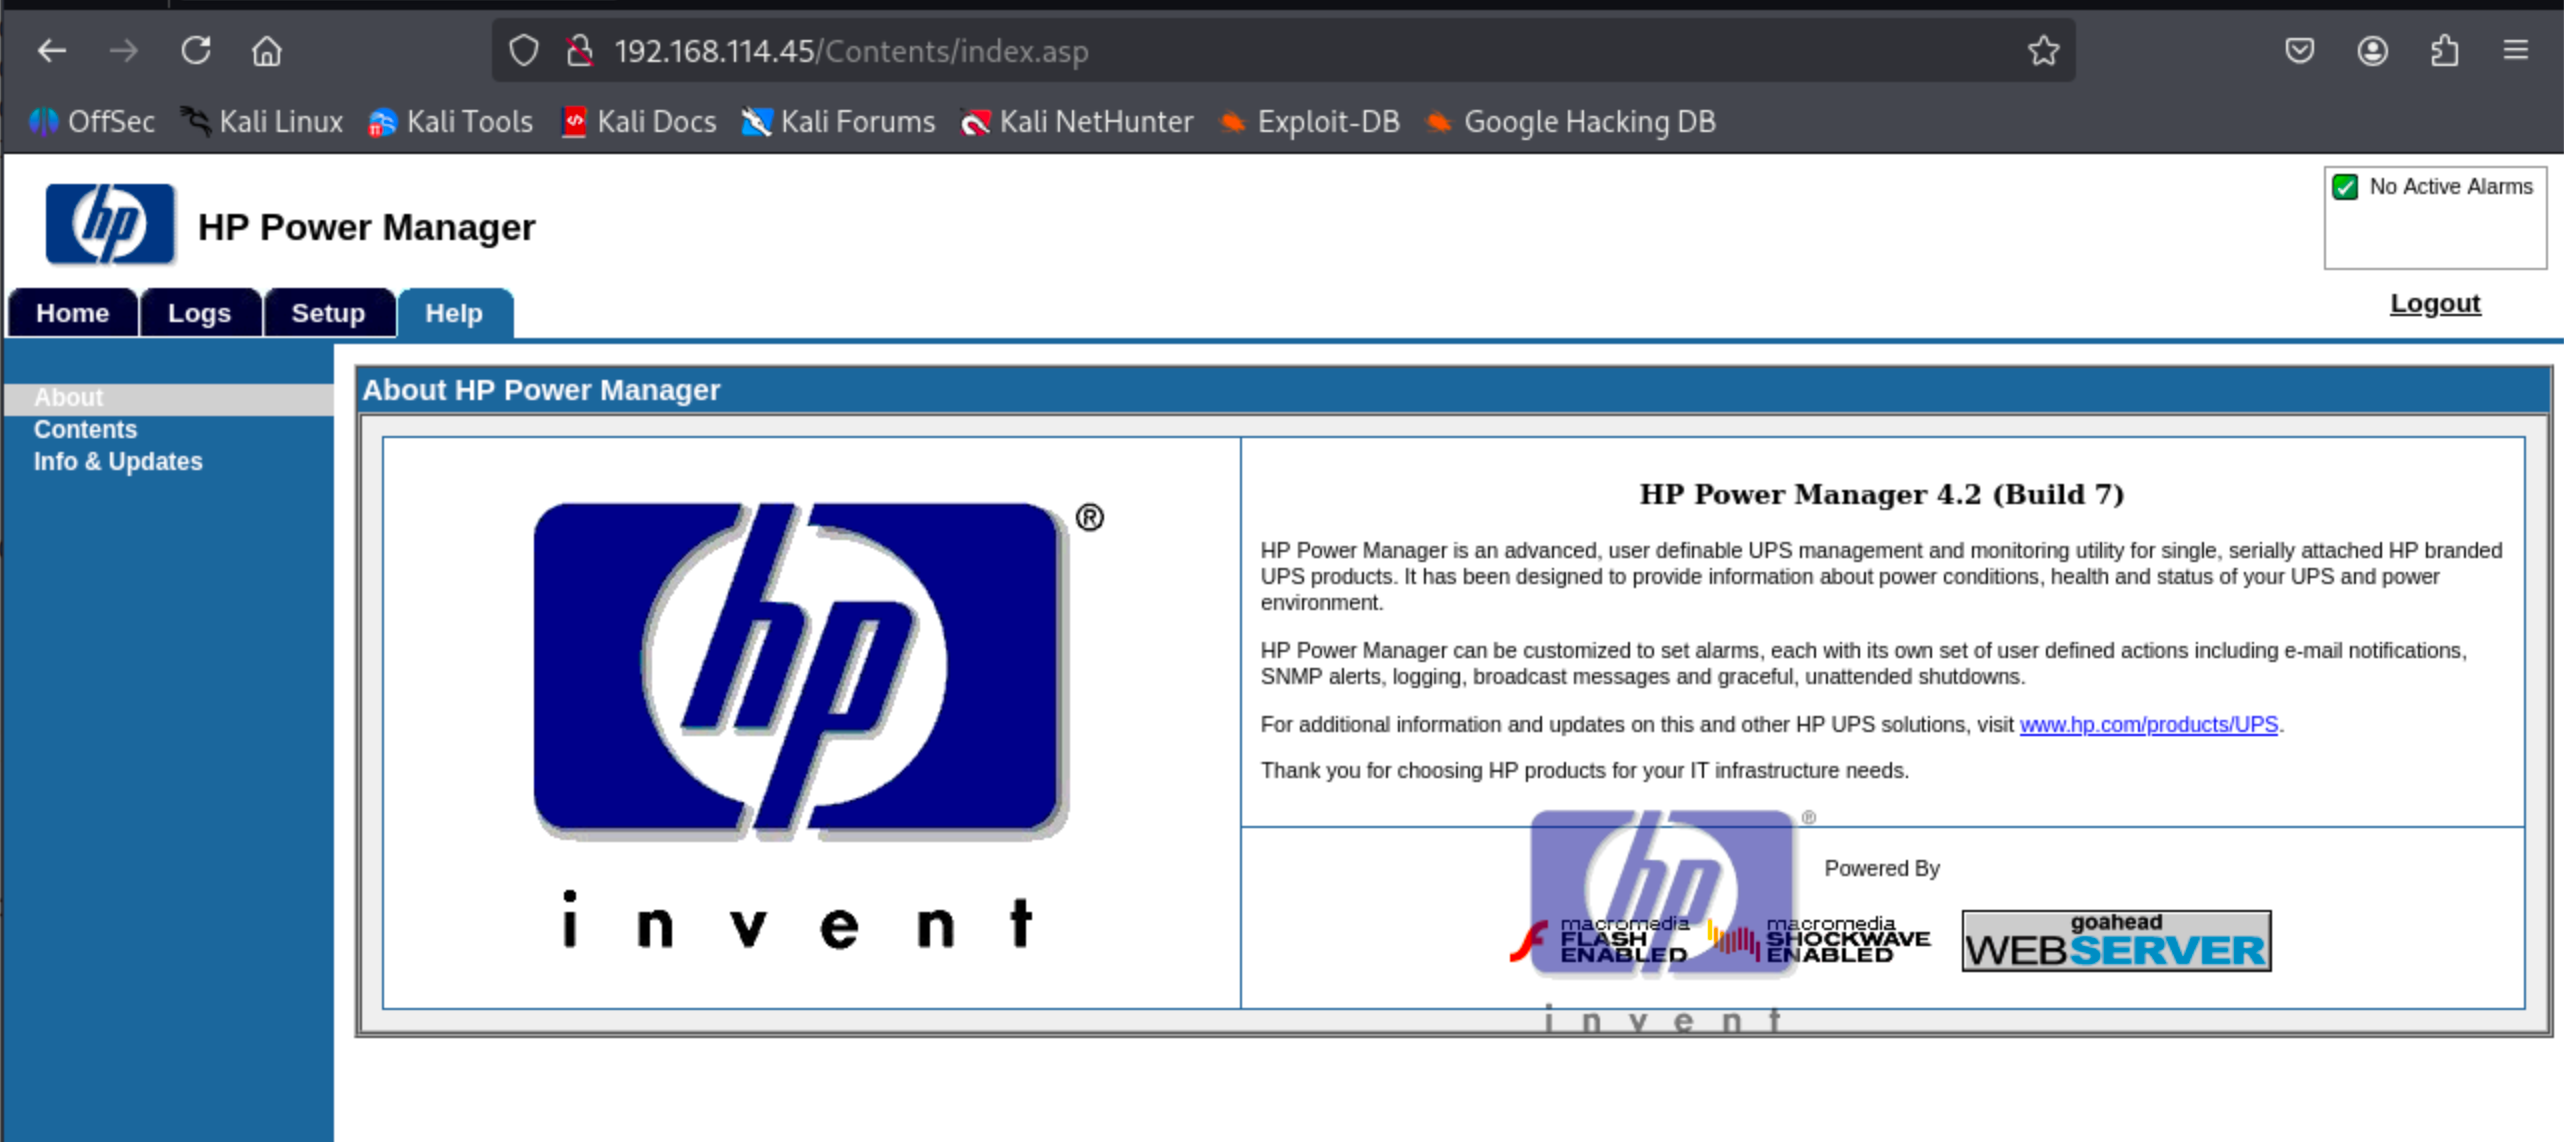Open the Kali NetHunter bookmark
The width and height of the screenshot is (2564, 1142).
1077,122
